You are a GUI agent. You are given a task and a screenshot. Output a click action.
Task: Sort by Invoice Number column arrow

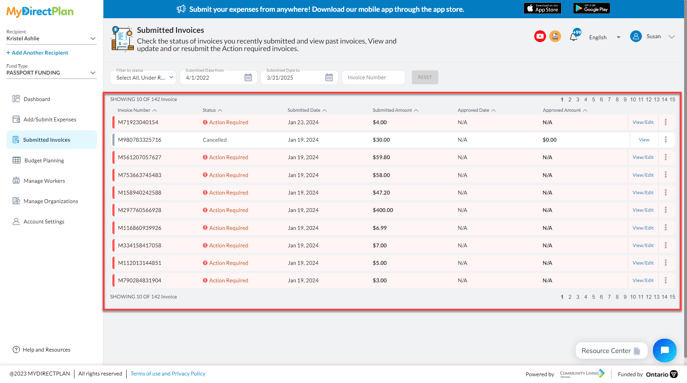tap(155, 110)
